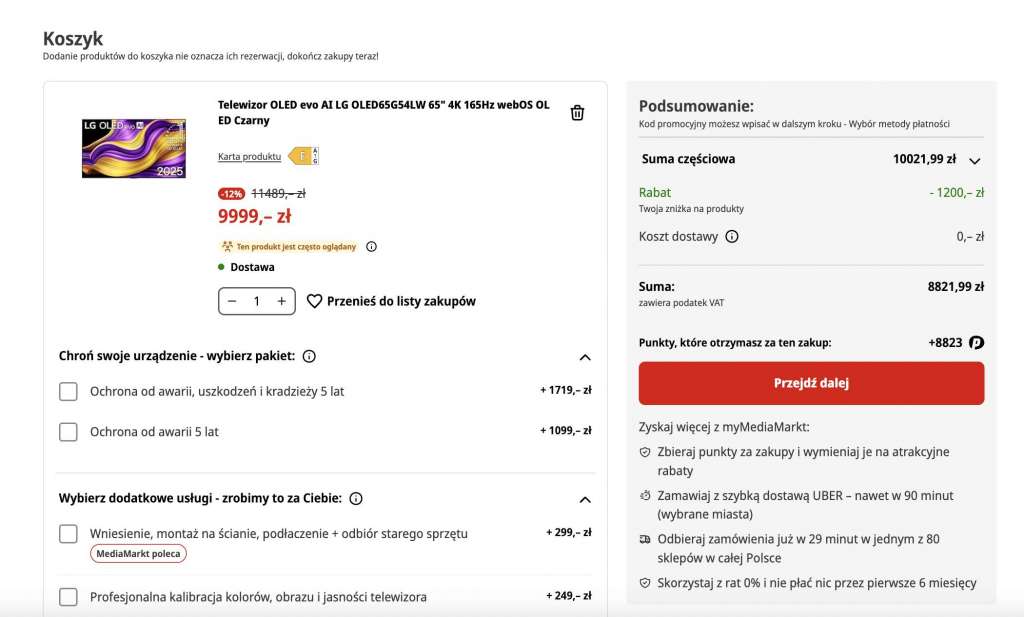Viewport: 1024px width, 617px height.
Task: Select "Profesjonalna kalibracja kolorów" checkbox
Action: point(68,596)
